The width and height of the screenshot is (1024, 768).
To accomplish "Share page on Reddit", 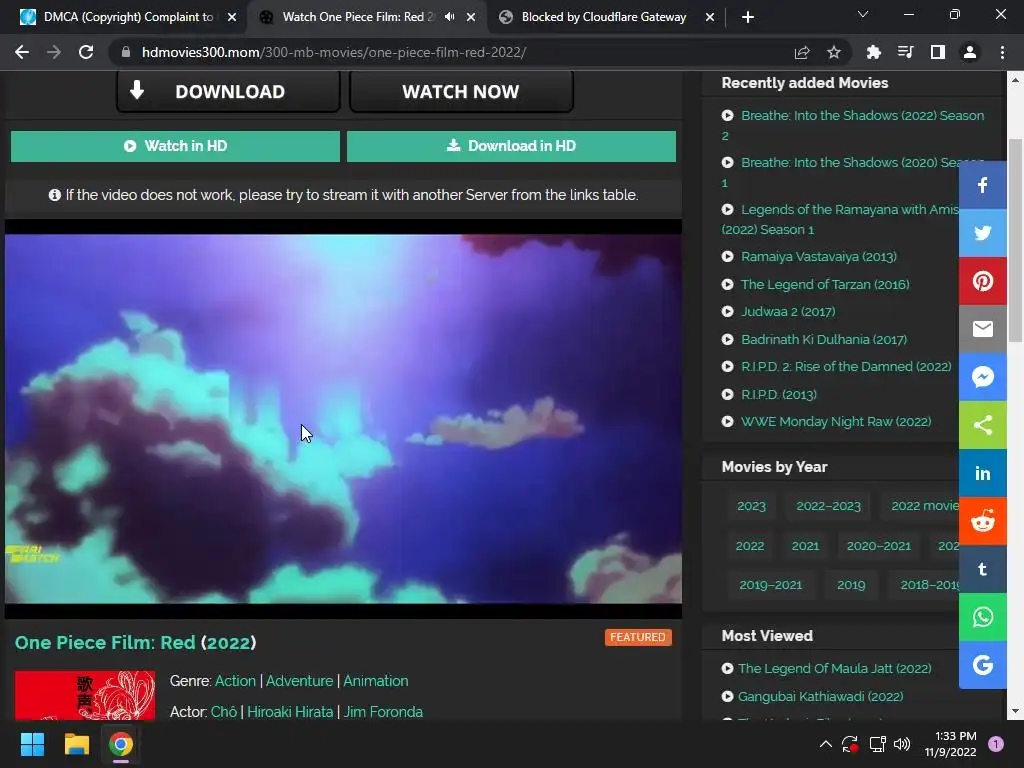I will coord(982,521).
